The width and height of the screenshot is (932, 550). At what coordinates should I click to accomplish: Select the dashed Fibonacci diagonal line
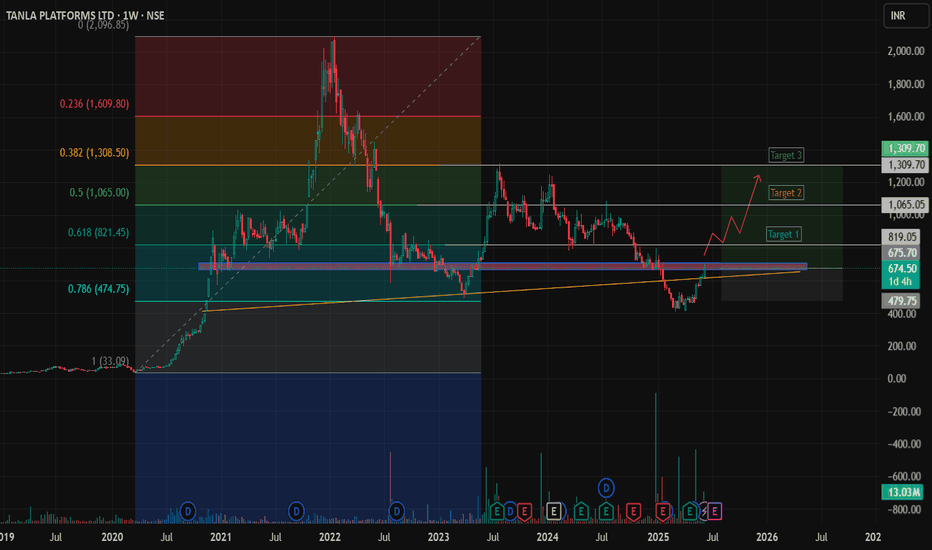click(x=309, y=203)
